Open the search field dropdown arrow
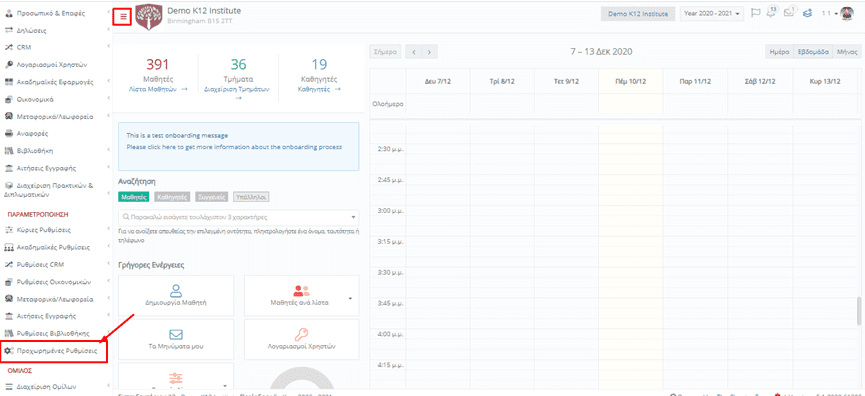This screenshot has width=865, height=396. tap(353, 217)
